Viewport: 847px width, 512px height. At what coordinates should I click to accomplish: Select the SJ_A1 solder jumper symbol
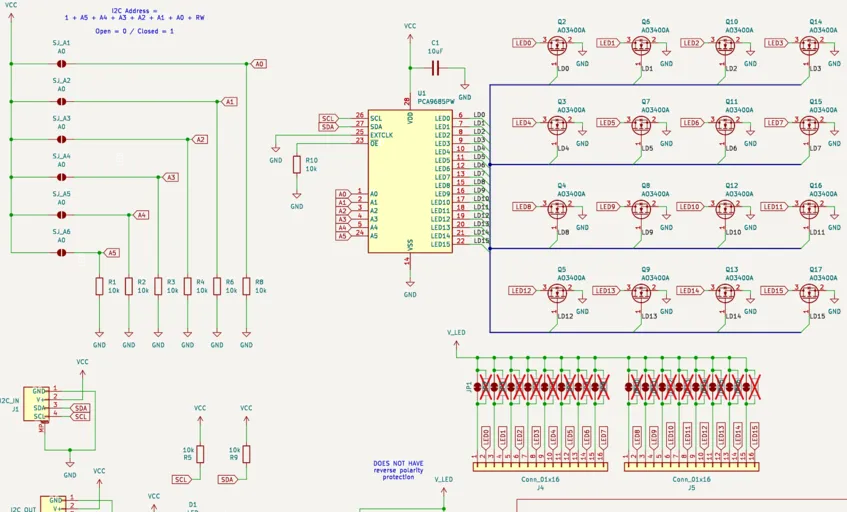pos(62,64)
